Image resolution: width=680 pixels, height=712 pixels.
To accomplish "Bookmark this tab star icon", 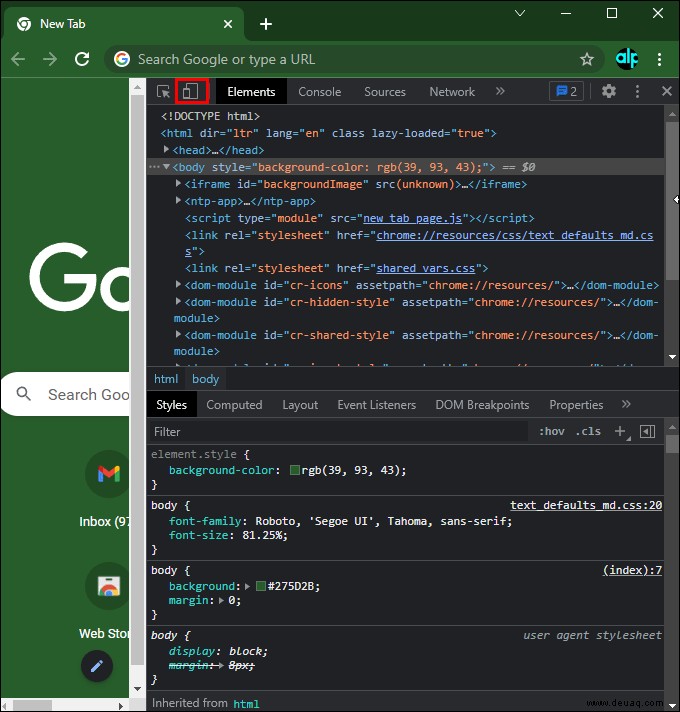I will 587,59.
